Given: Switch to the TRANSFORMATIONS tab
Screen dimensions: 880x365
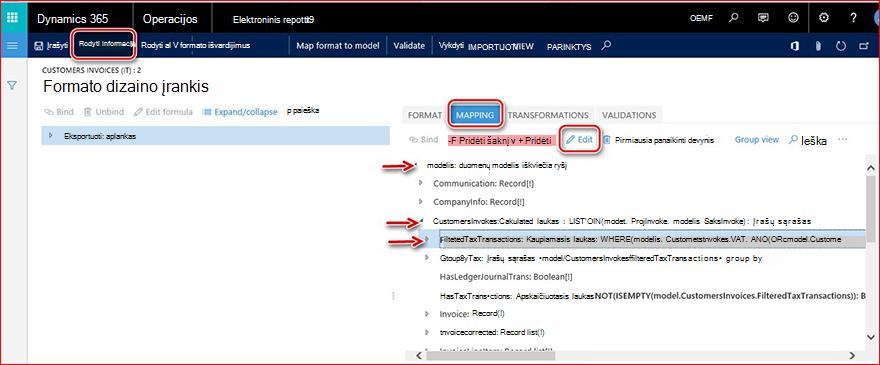Looking at the screenshot, I should click(548, 115).
